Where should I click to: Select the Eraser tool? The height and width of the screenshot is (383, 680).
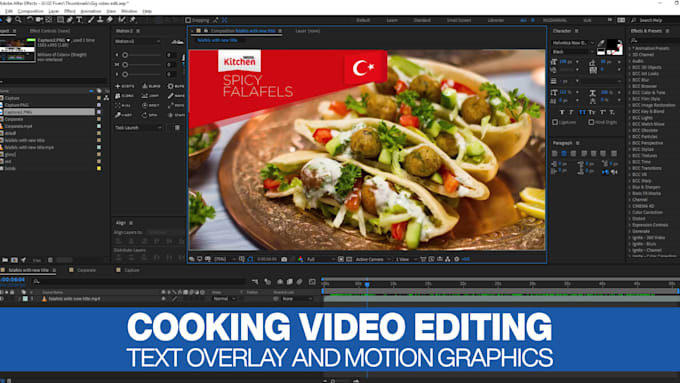click(x=110, y=20)
